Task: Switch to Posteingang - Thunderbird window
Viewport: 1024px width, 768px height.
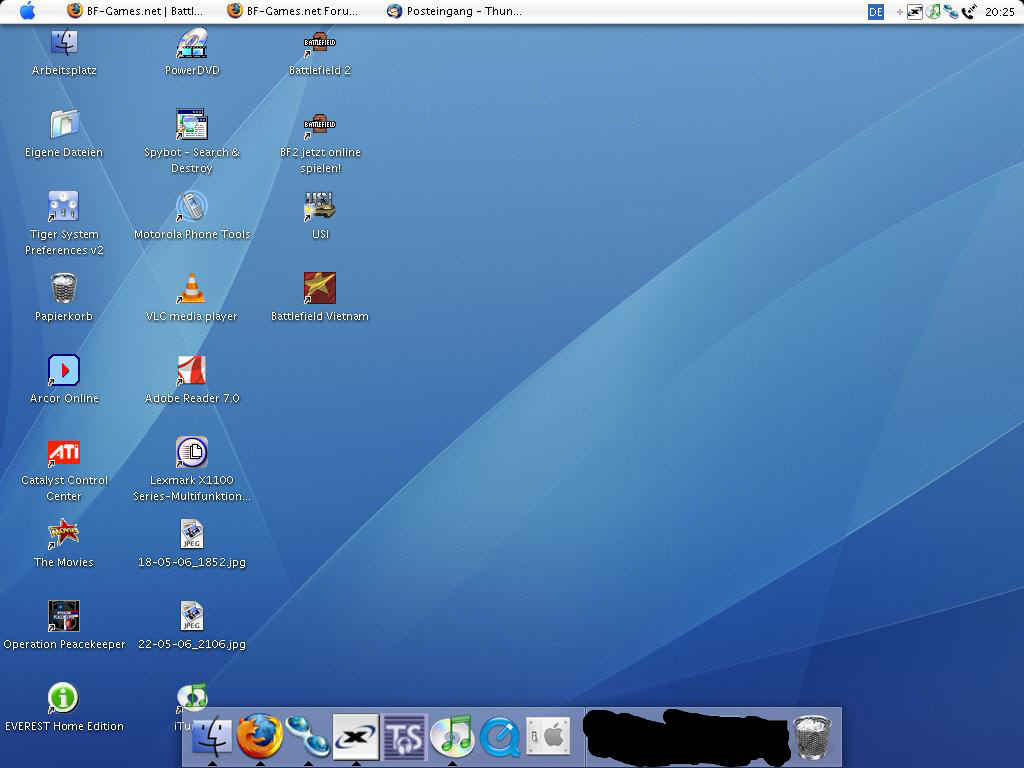Action: pos(455,11)
